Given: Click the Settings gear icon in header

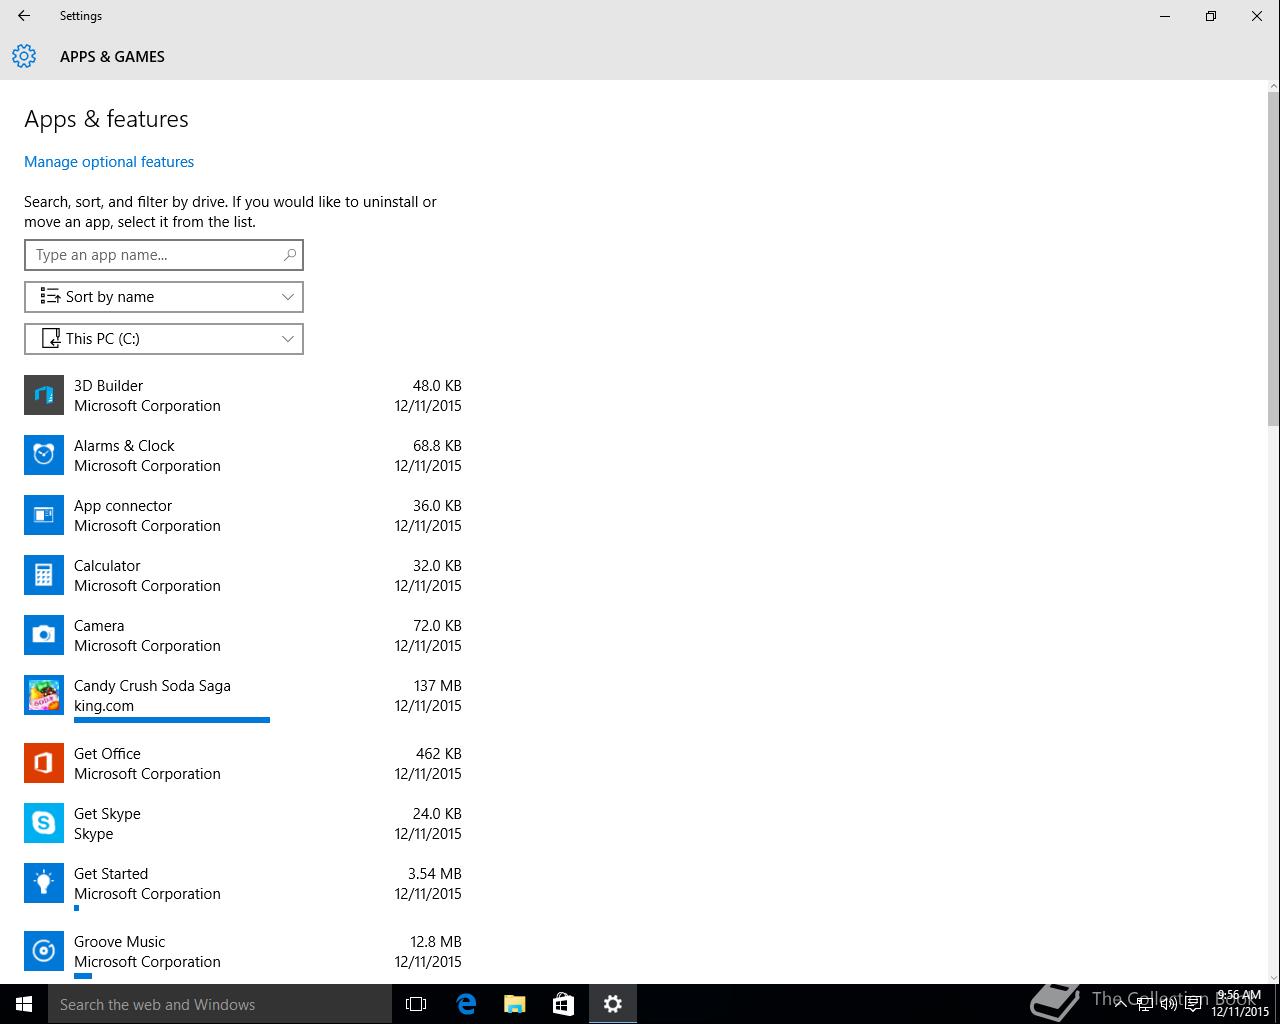Looking at the screenshot, I should coord(24,56).
